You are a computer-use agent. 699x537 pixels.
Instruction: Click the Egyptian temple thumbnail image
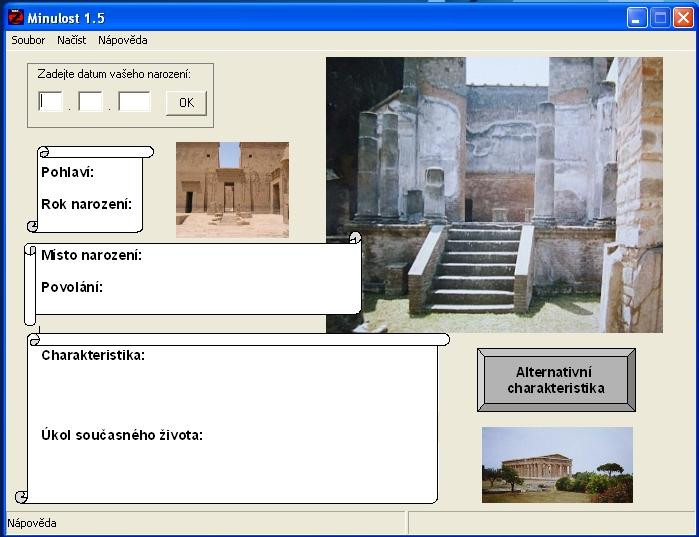pos(232,189)
